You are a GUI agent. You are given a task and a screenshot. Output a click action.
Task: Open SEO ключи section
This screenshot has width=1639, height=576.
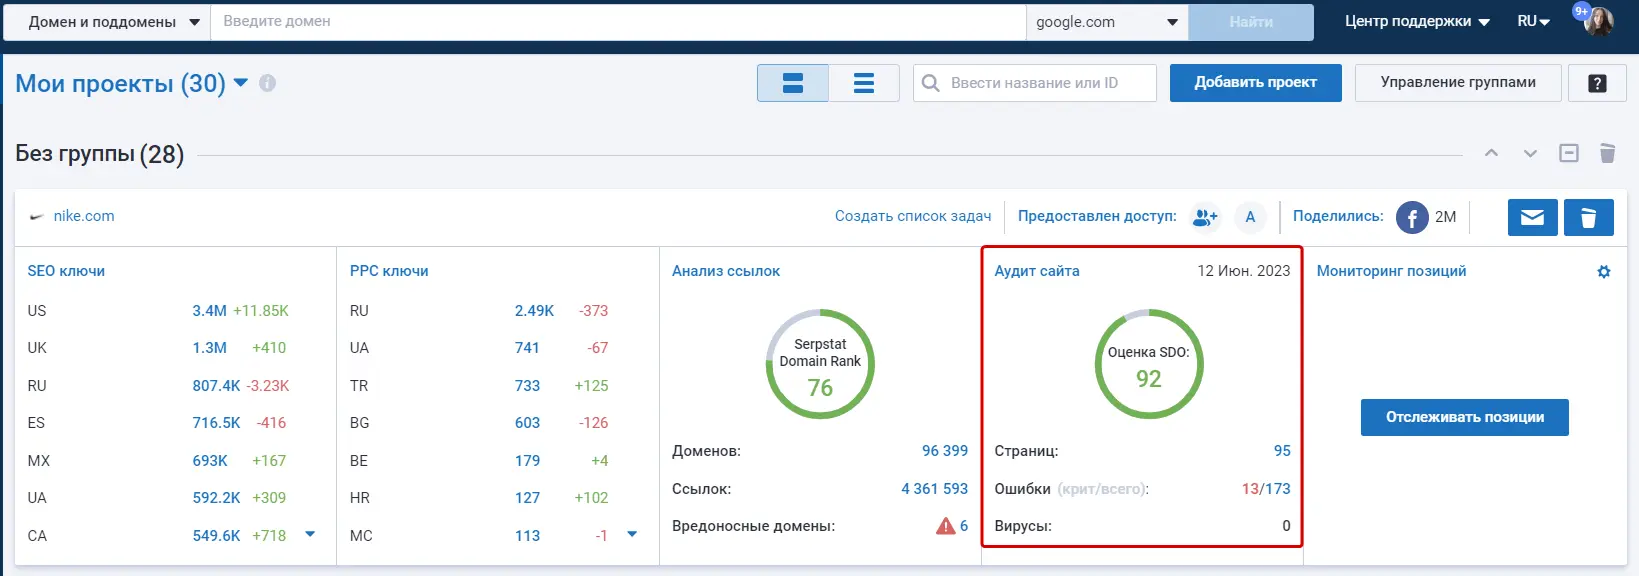(x=66, y=271)
